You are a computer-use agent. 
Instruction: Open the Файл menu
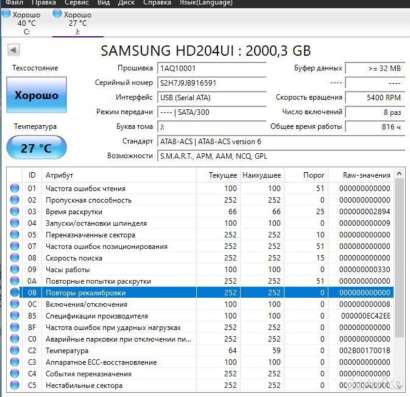point(14,3)
